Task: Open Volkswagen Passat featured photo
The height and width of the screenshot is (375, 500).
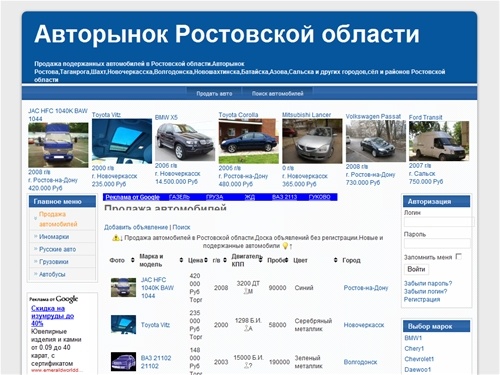Action: (376, 141)
